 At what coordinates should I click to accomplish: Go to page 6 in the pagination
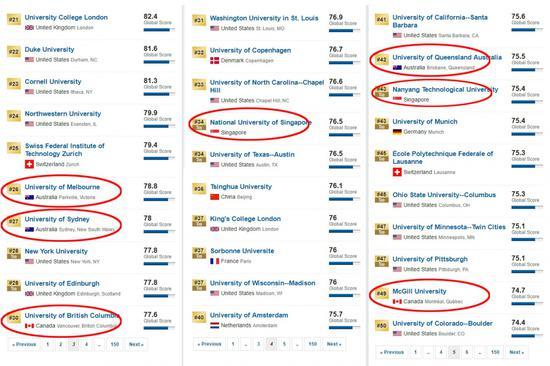point(467,352)
